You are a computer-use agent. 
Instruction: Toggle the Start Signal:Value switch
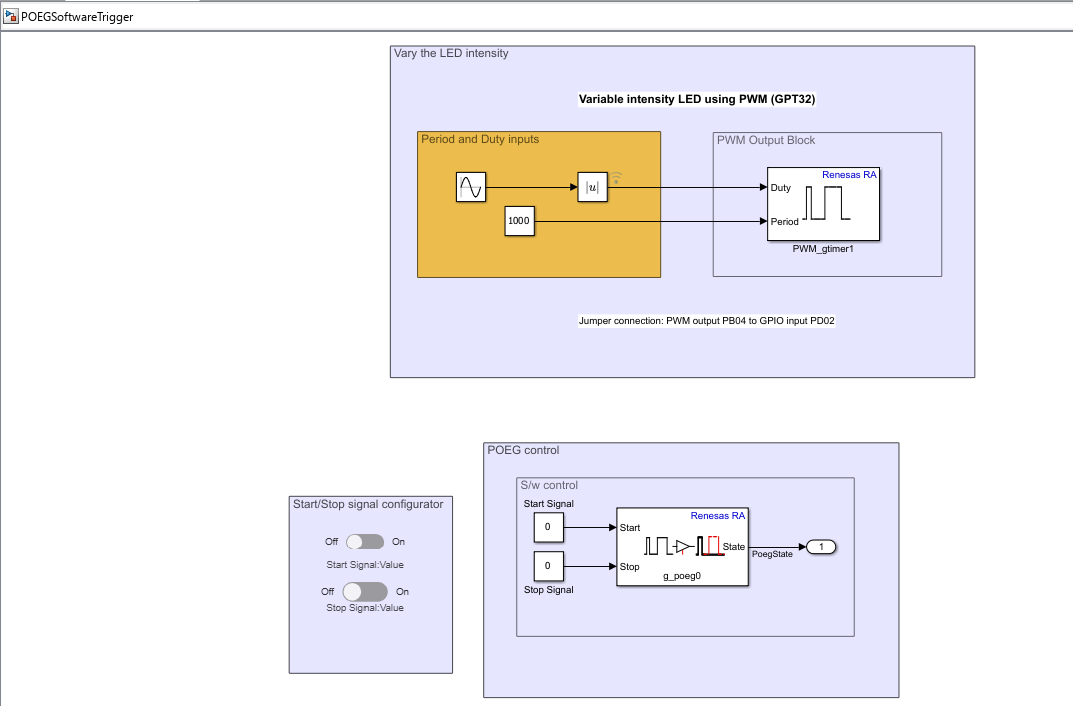pyautogui.click(x=365, y=542)
